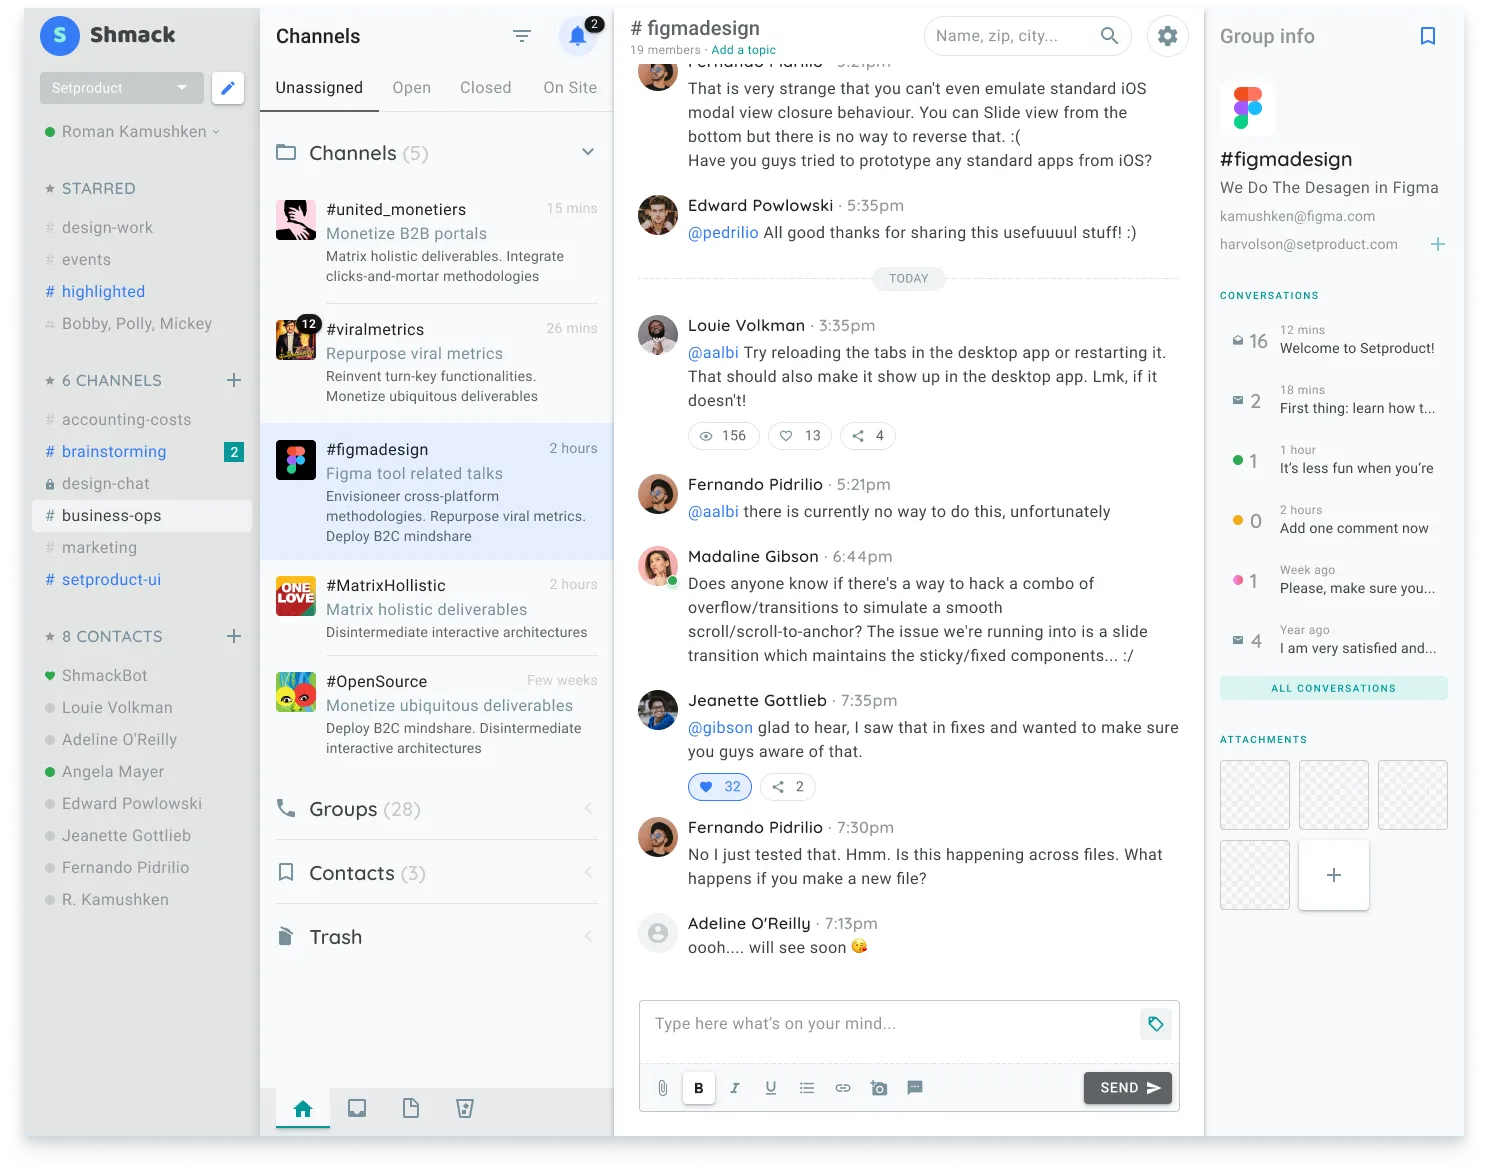Select the Trash icon in the bottom navigation
This screenshot has height=1176, width=1488.
point(465,1108)
